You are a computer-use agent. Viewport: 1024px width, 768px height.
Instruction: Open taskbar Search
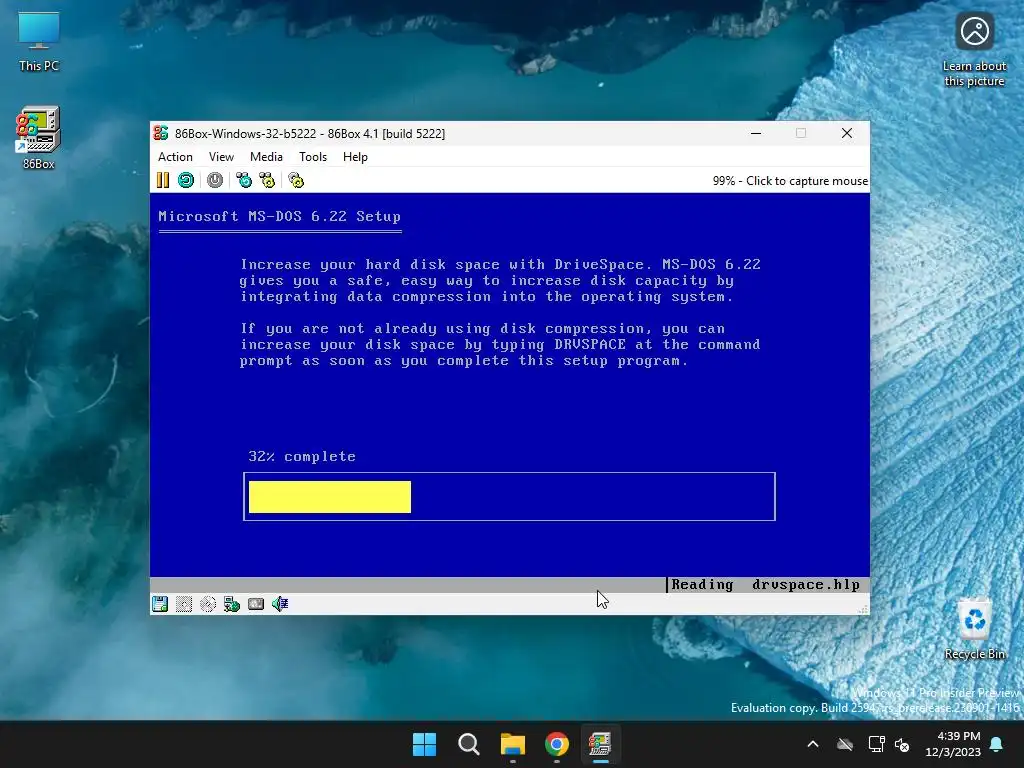tap(468, 744)
